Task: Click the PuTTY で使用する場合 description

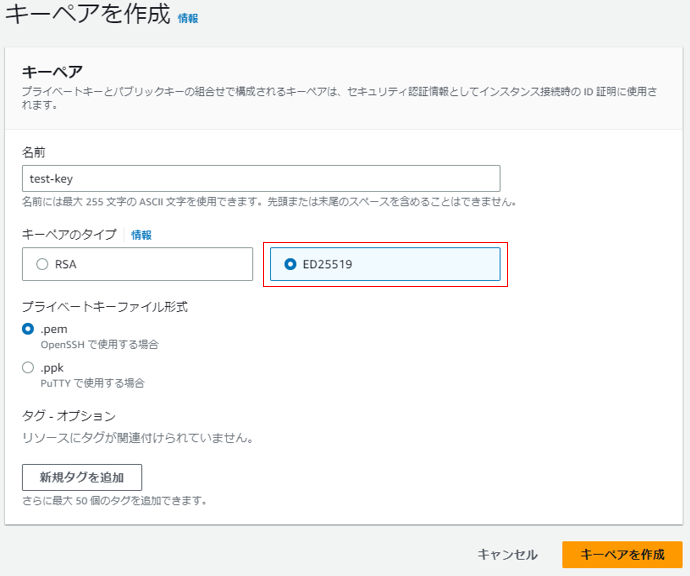Action: pyautogui.click(x=92, y=383)
